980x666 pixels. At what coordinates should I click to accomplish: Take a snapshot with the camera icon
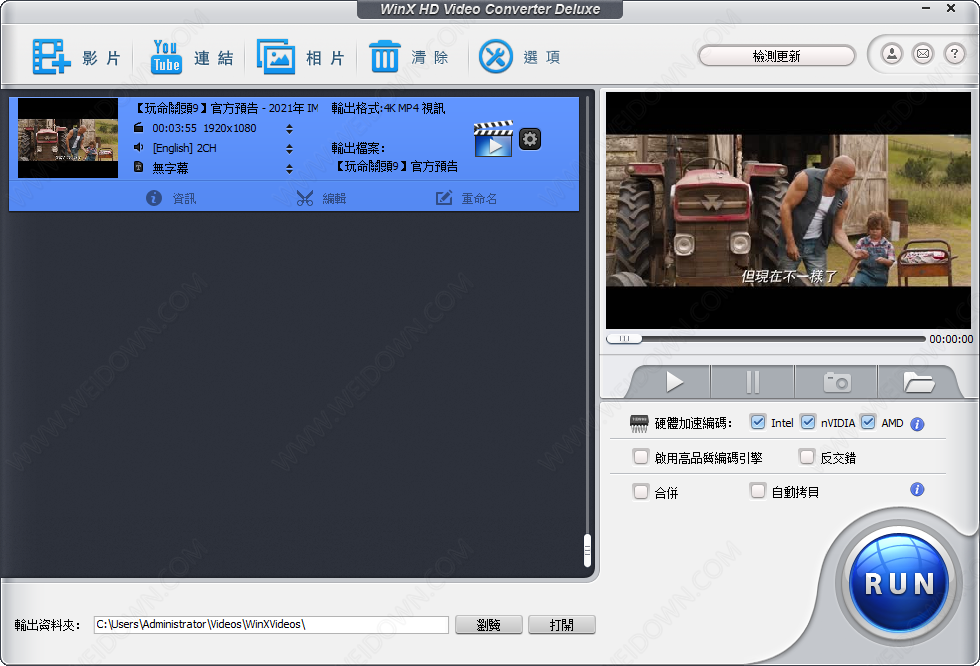pos(837,382)
